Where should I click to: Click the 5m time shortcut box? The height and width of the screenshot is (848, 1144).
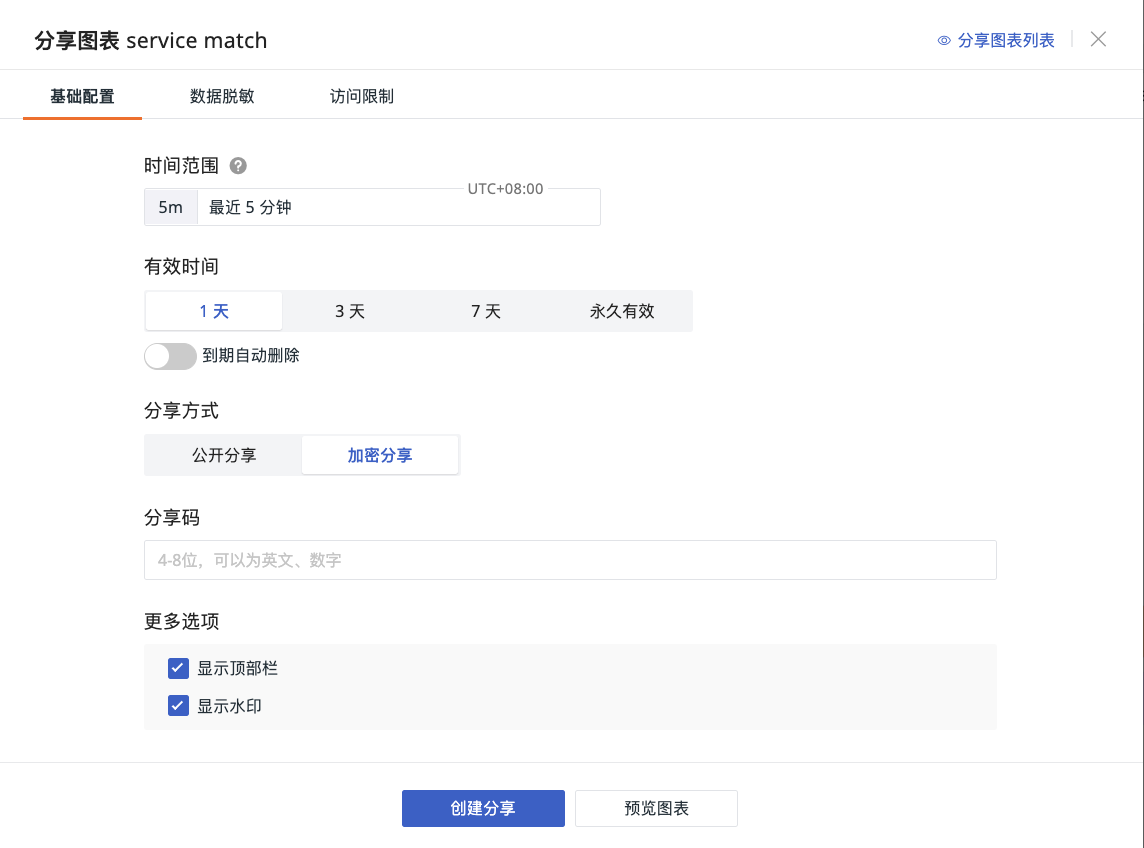tap(171, 208)
